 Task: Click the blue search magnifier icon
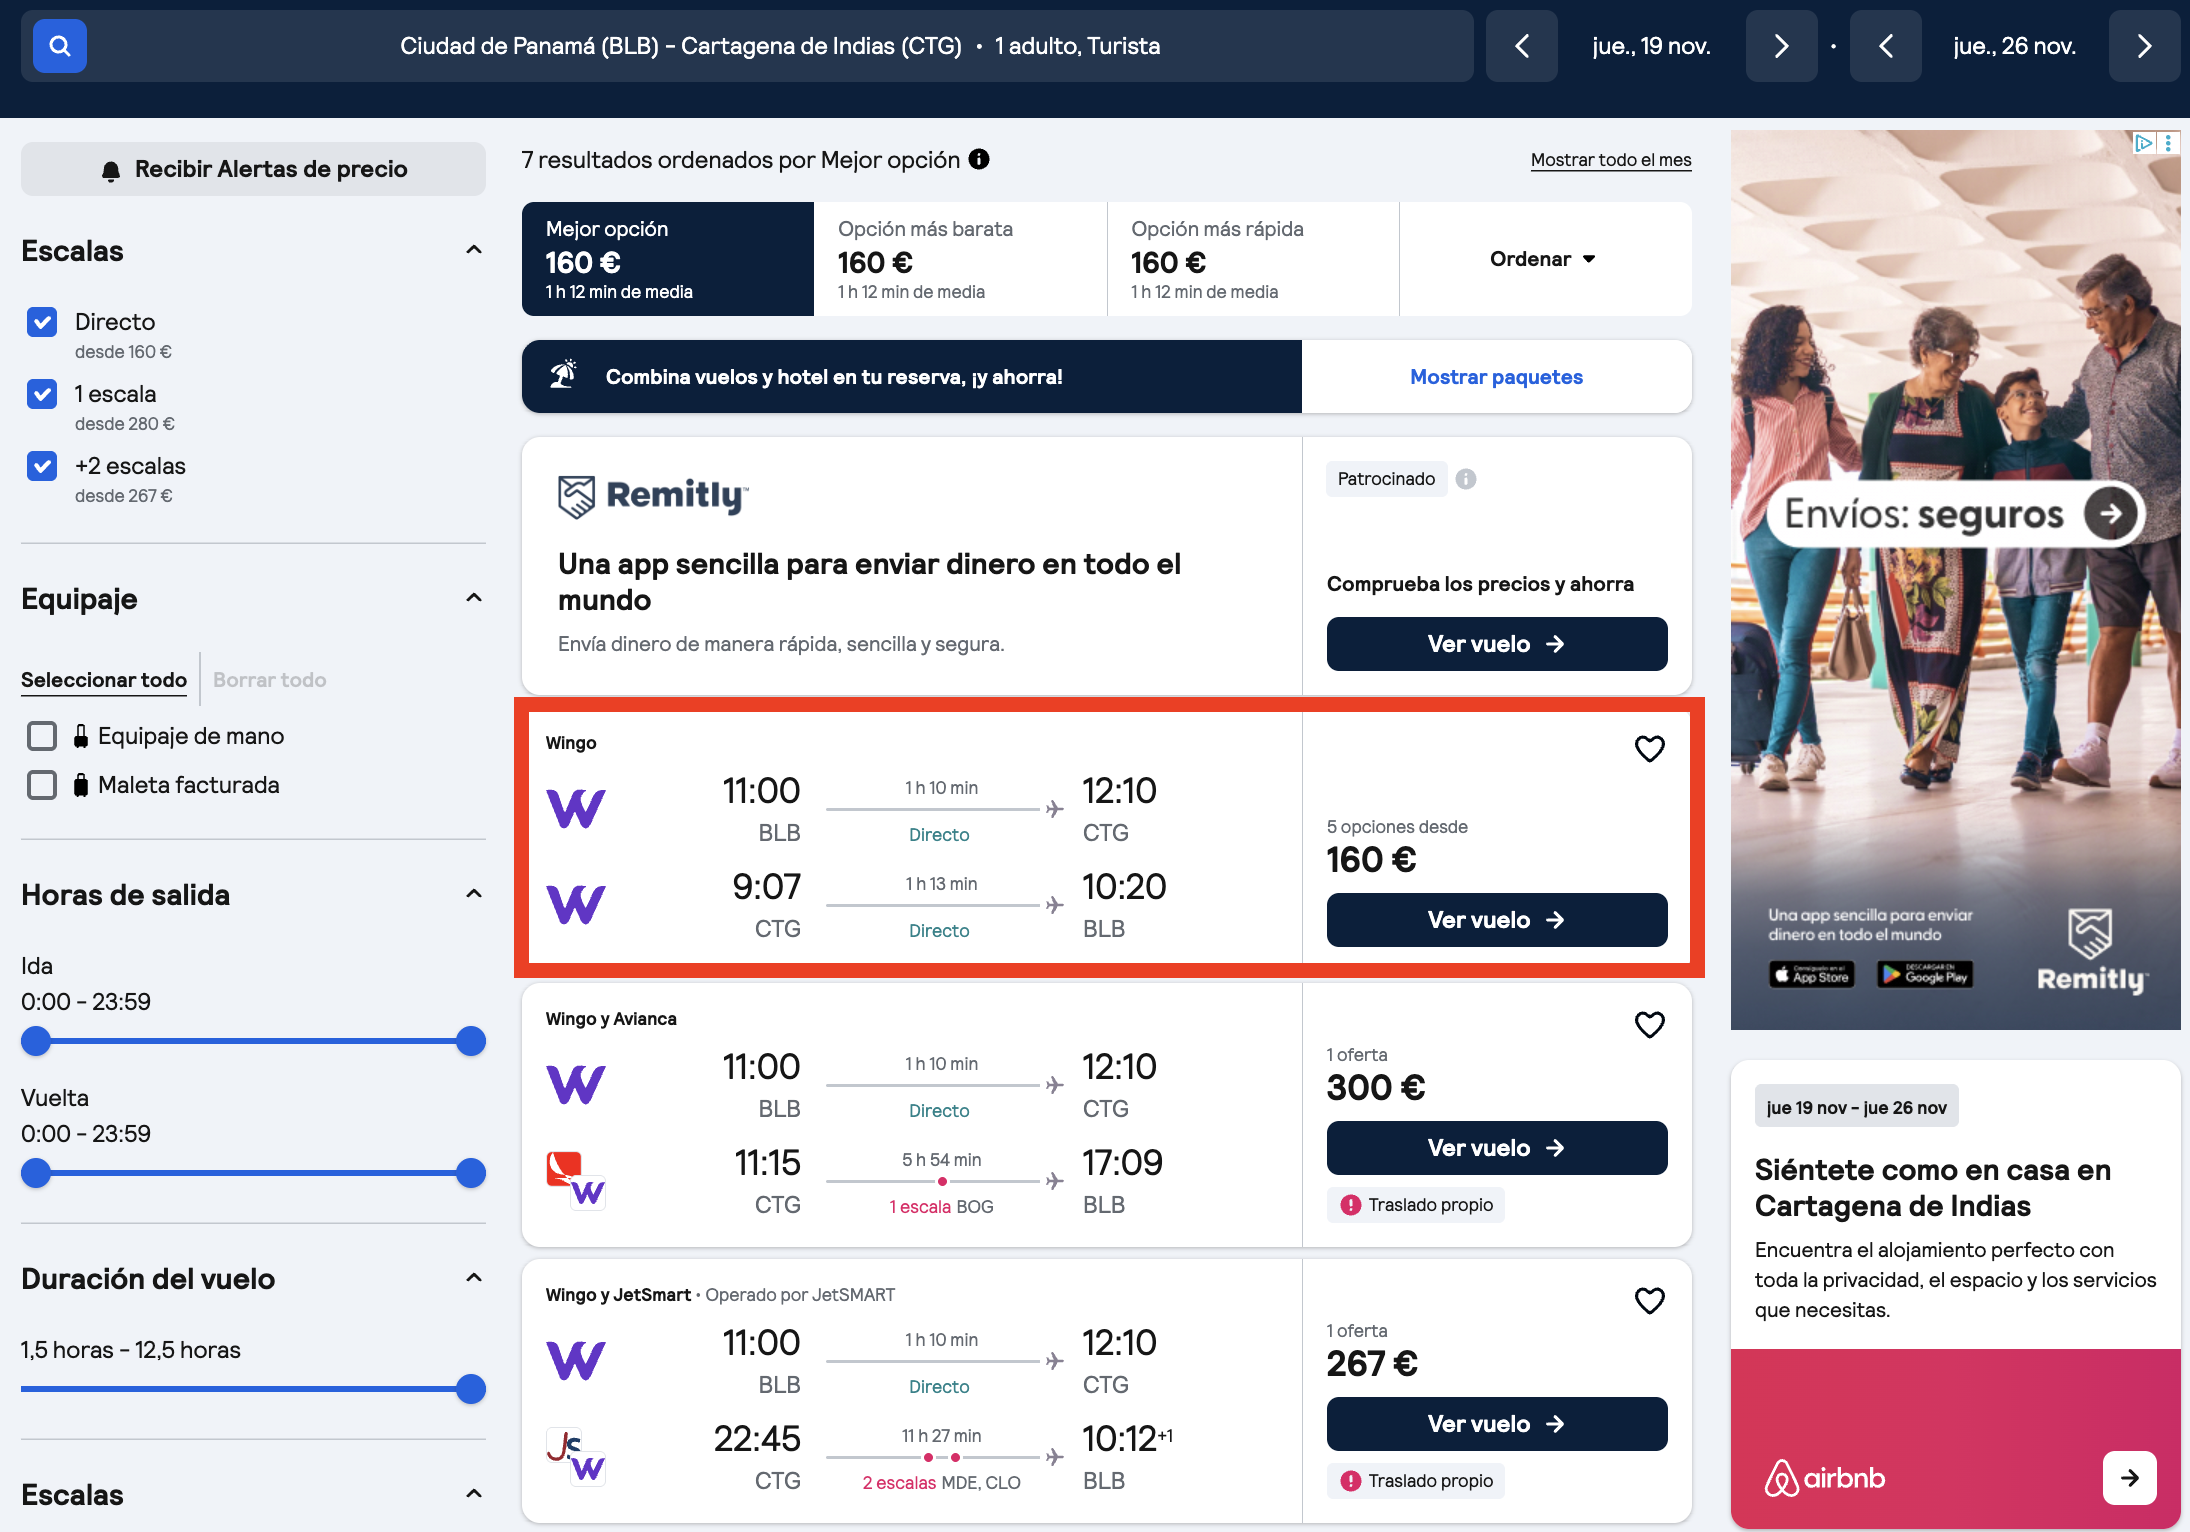(60, 46)
